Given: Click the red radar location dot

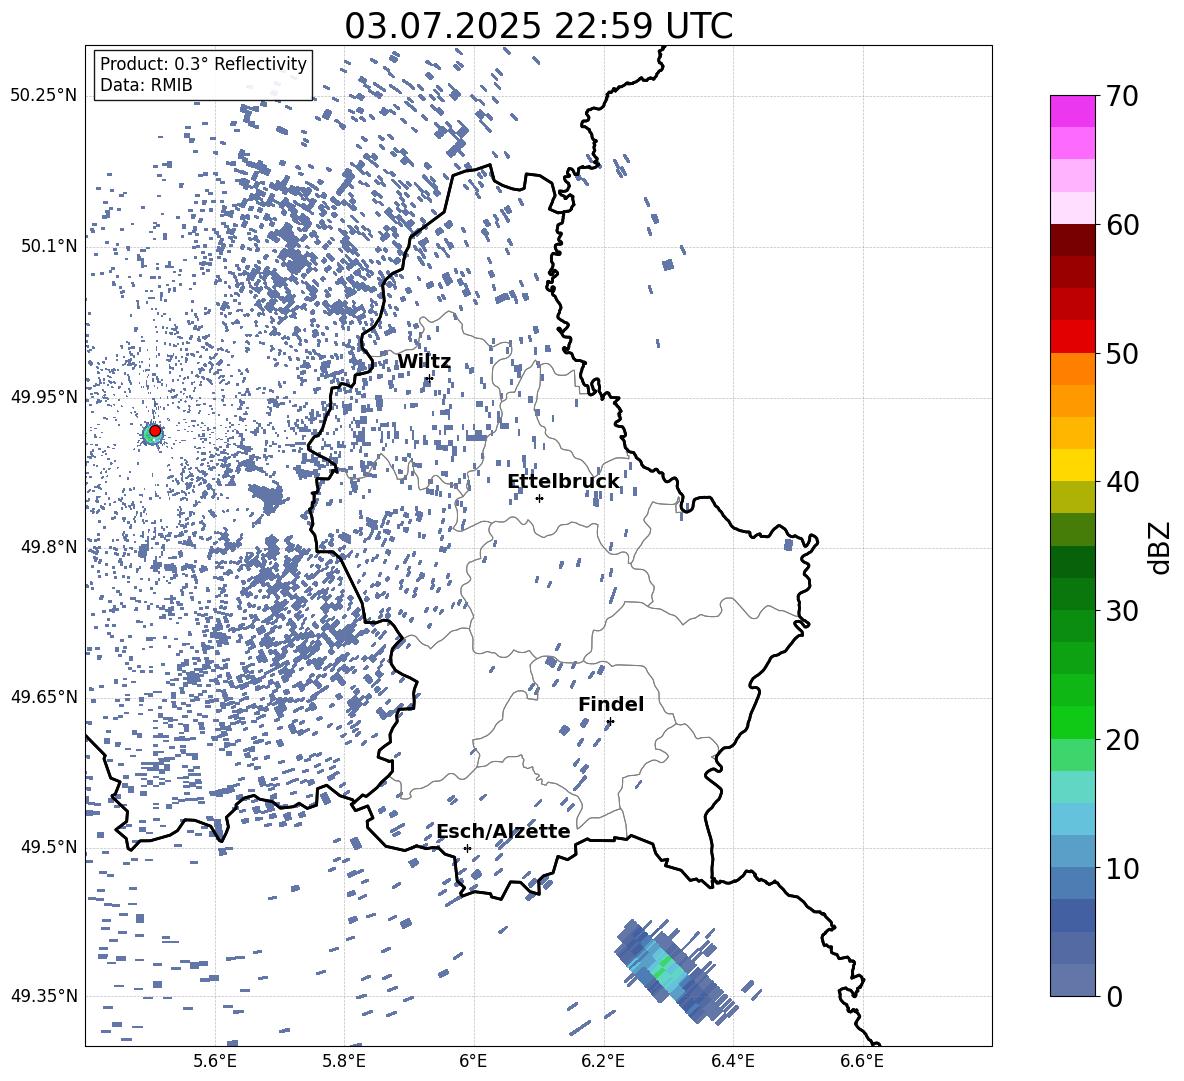Looking at the screenshot, I should pyautogui.click(x=155, y=430).
